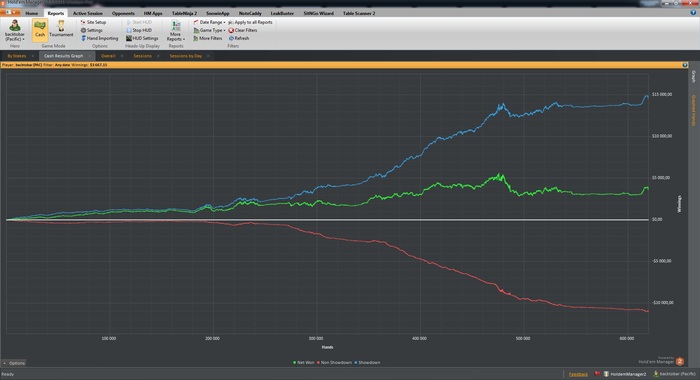Select Tournament game mode
Screen dimensions: 700x380
tap(61, 30)
